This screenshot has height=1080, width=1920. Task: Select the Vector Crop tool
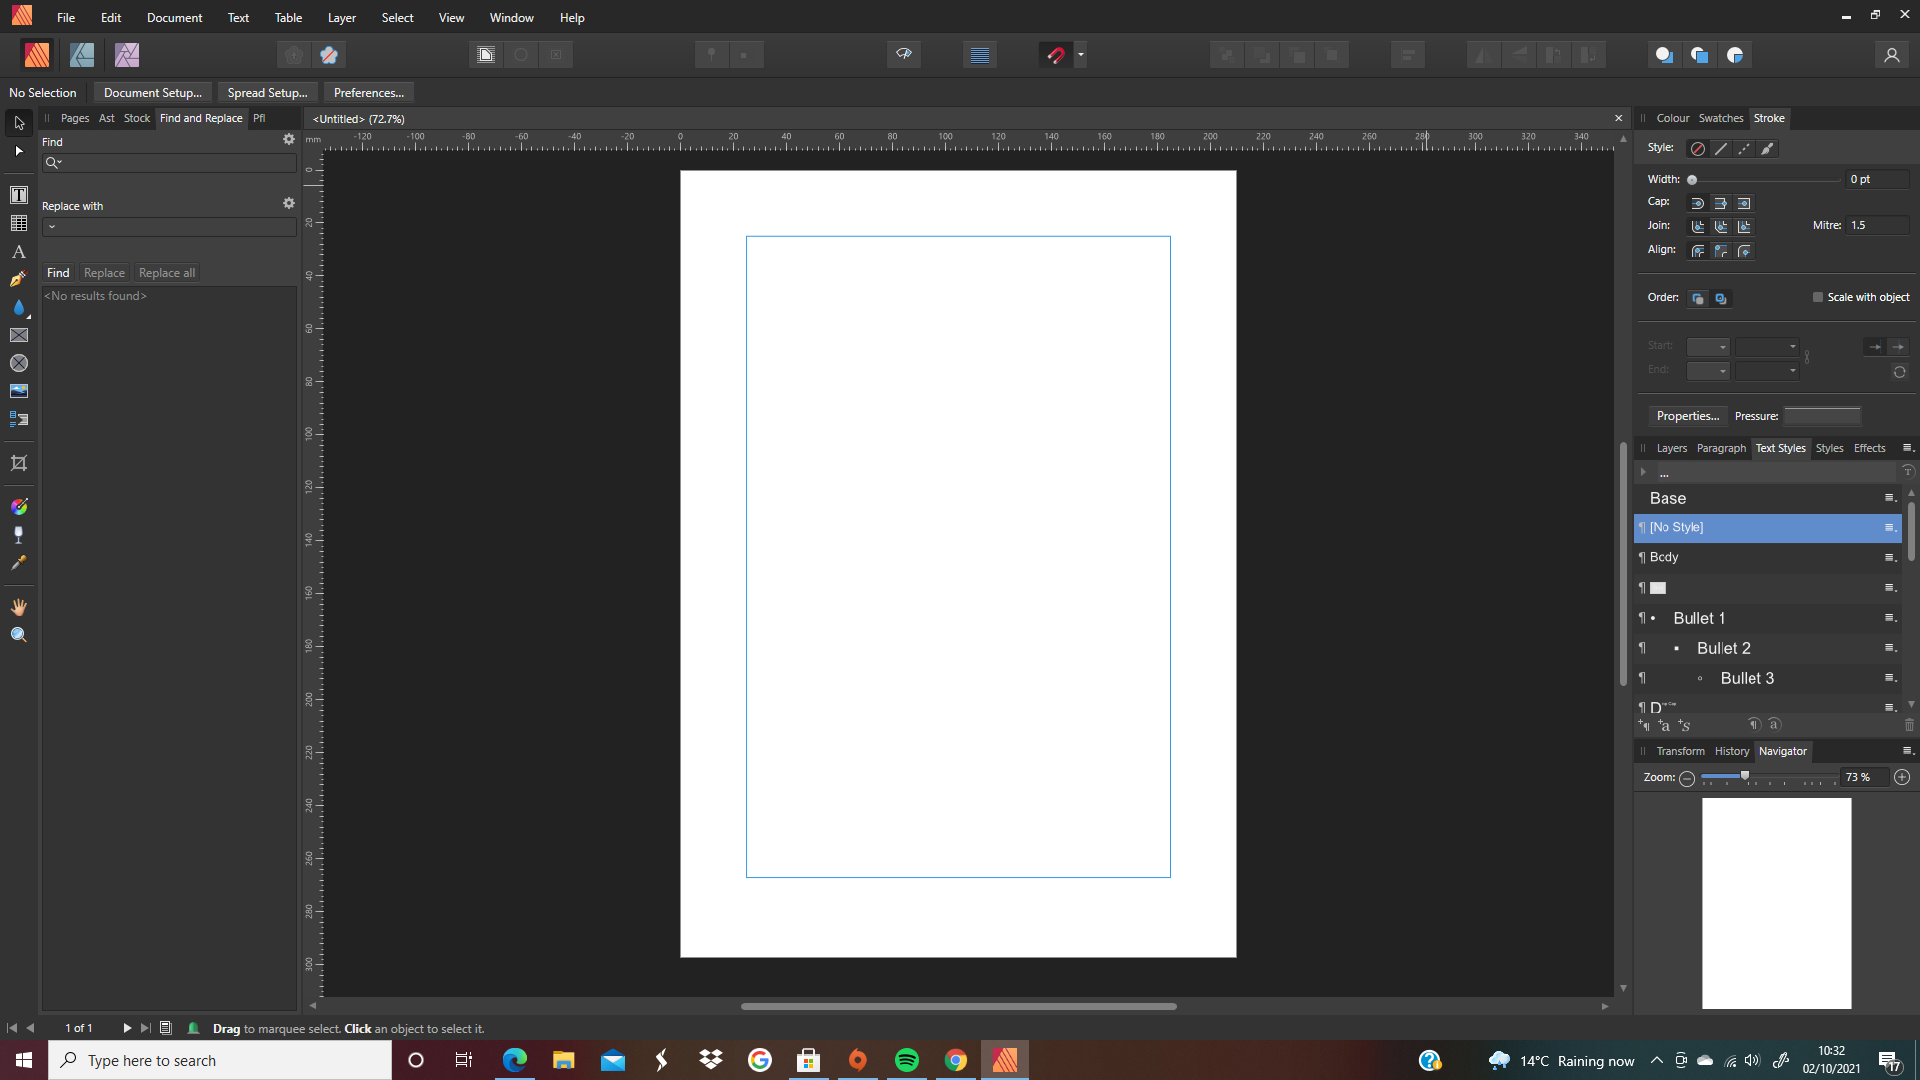[x=18, y=463]
